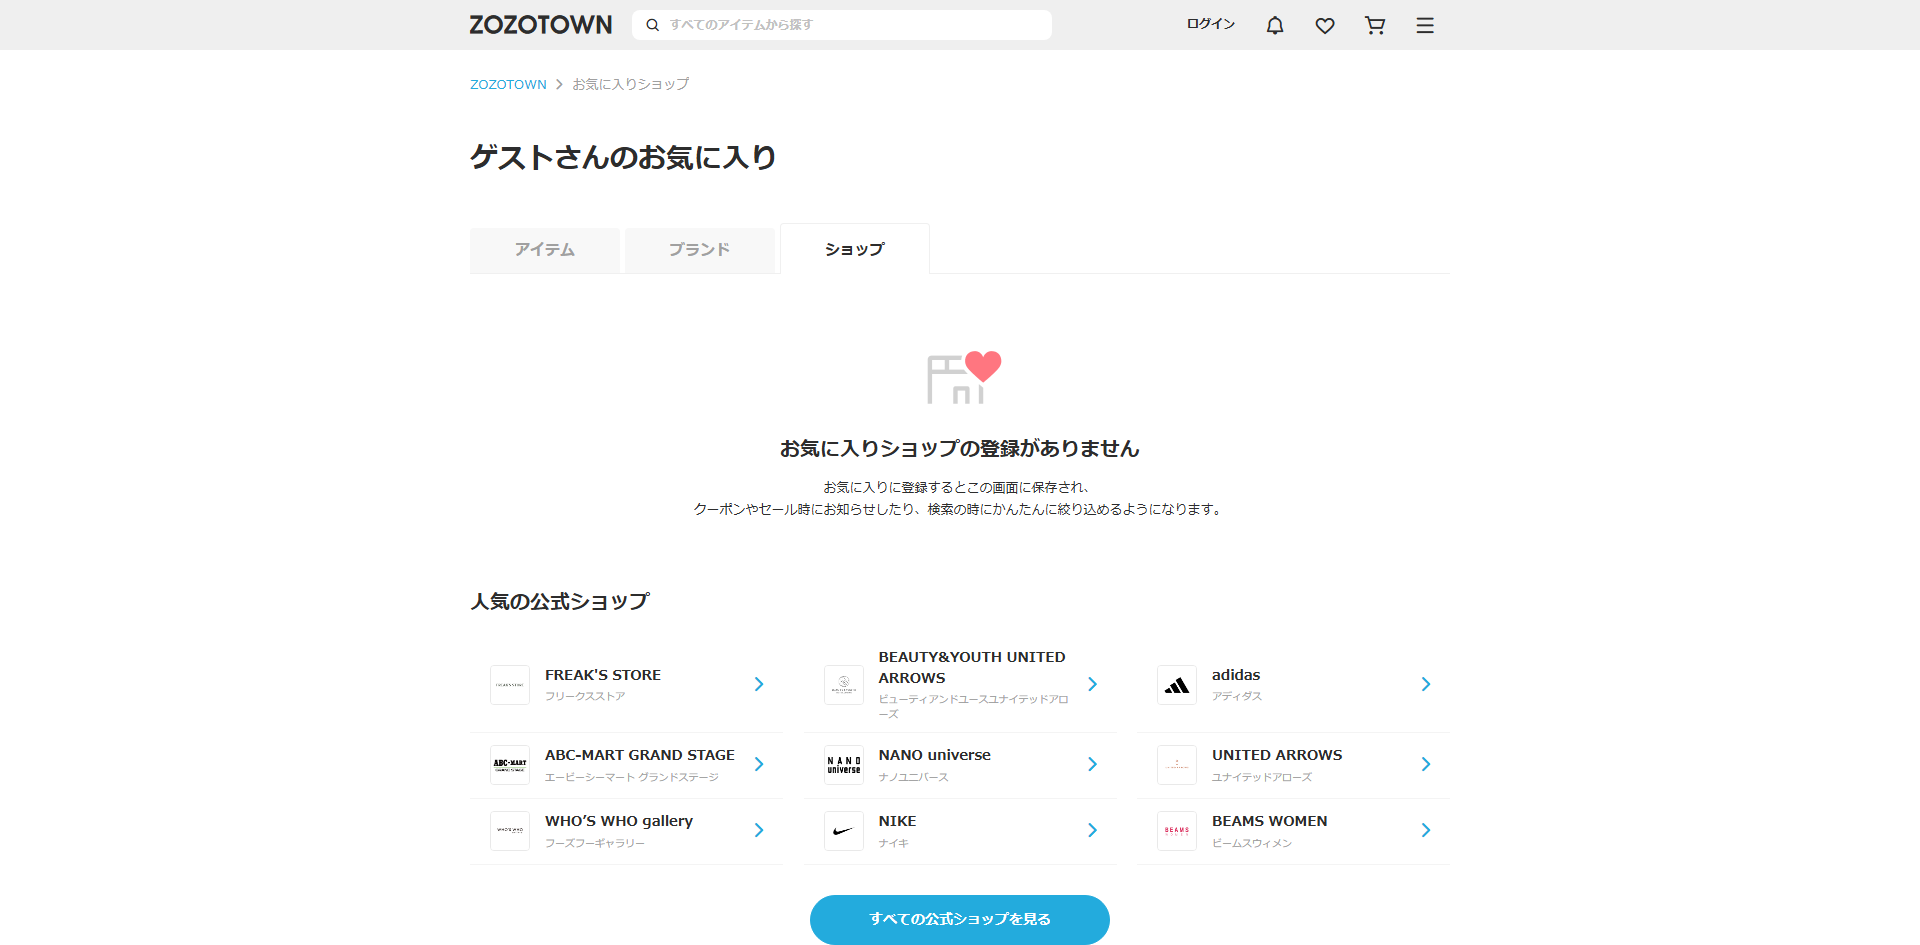Click すべての公式ショップを見る button
This screenshot has height=945, width=1920.
(x=960, y=919)
